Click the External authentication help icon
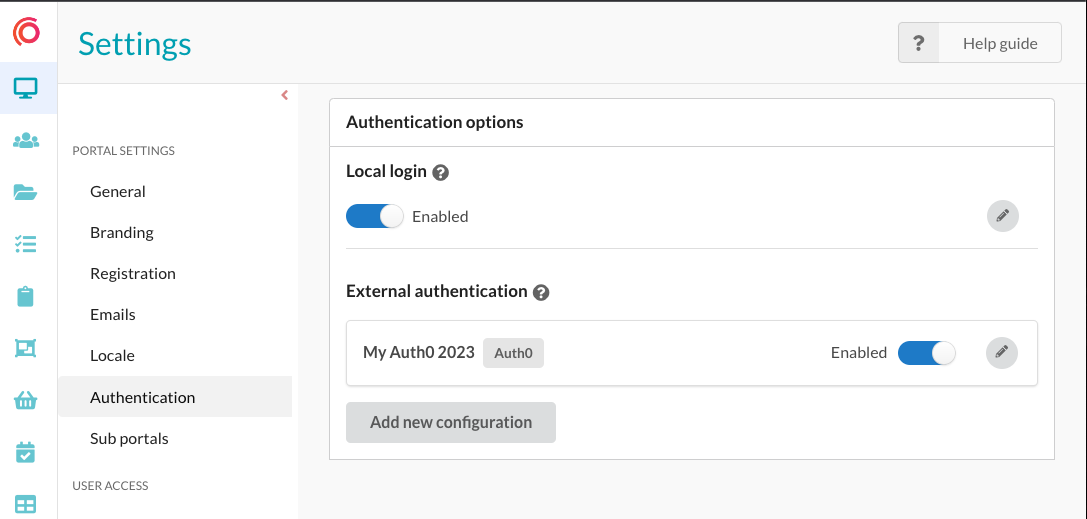Viewport: 1087px width, 519px height. coord(541,292)
